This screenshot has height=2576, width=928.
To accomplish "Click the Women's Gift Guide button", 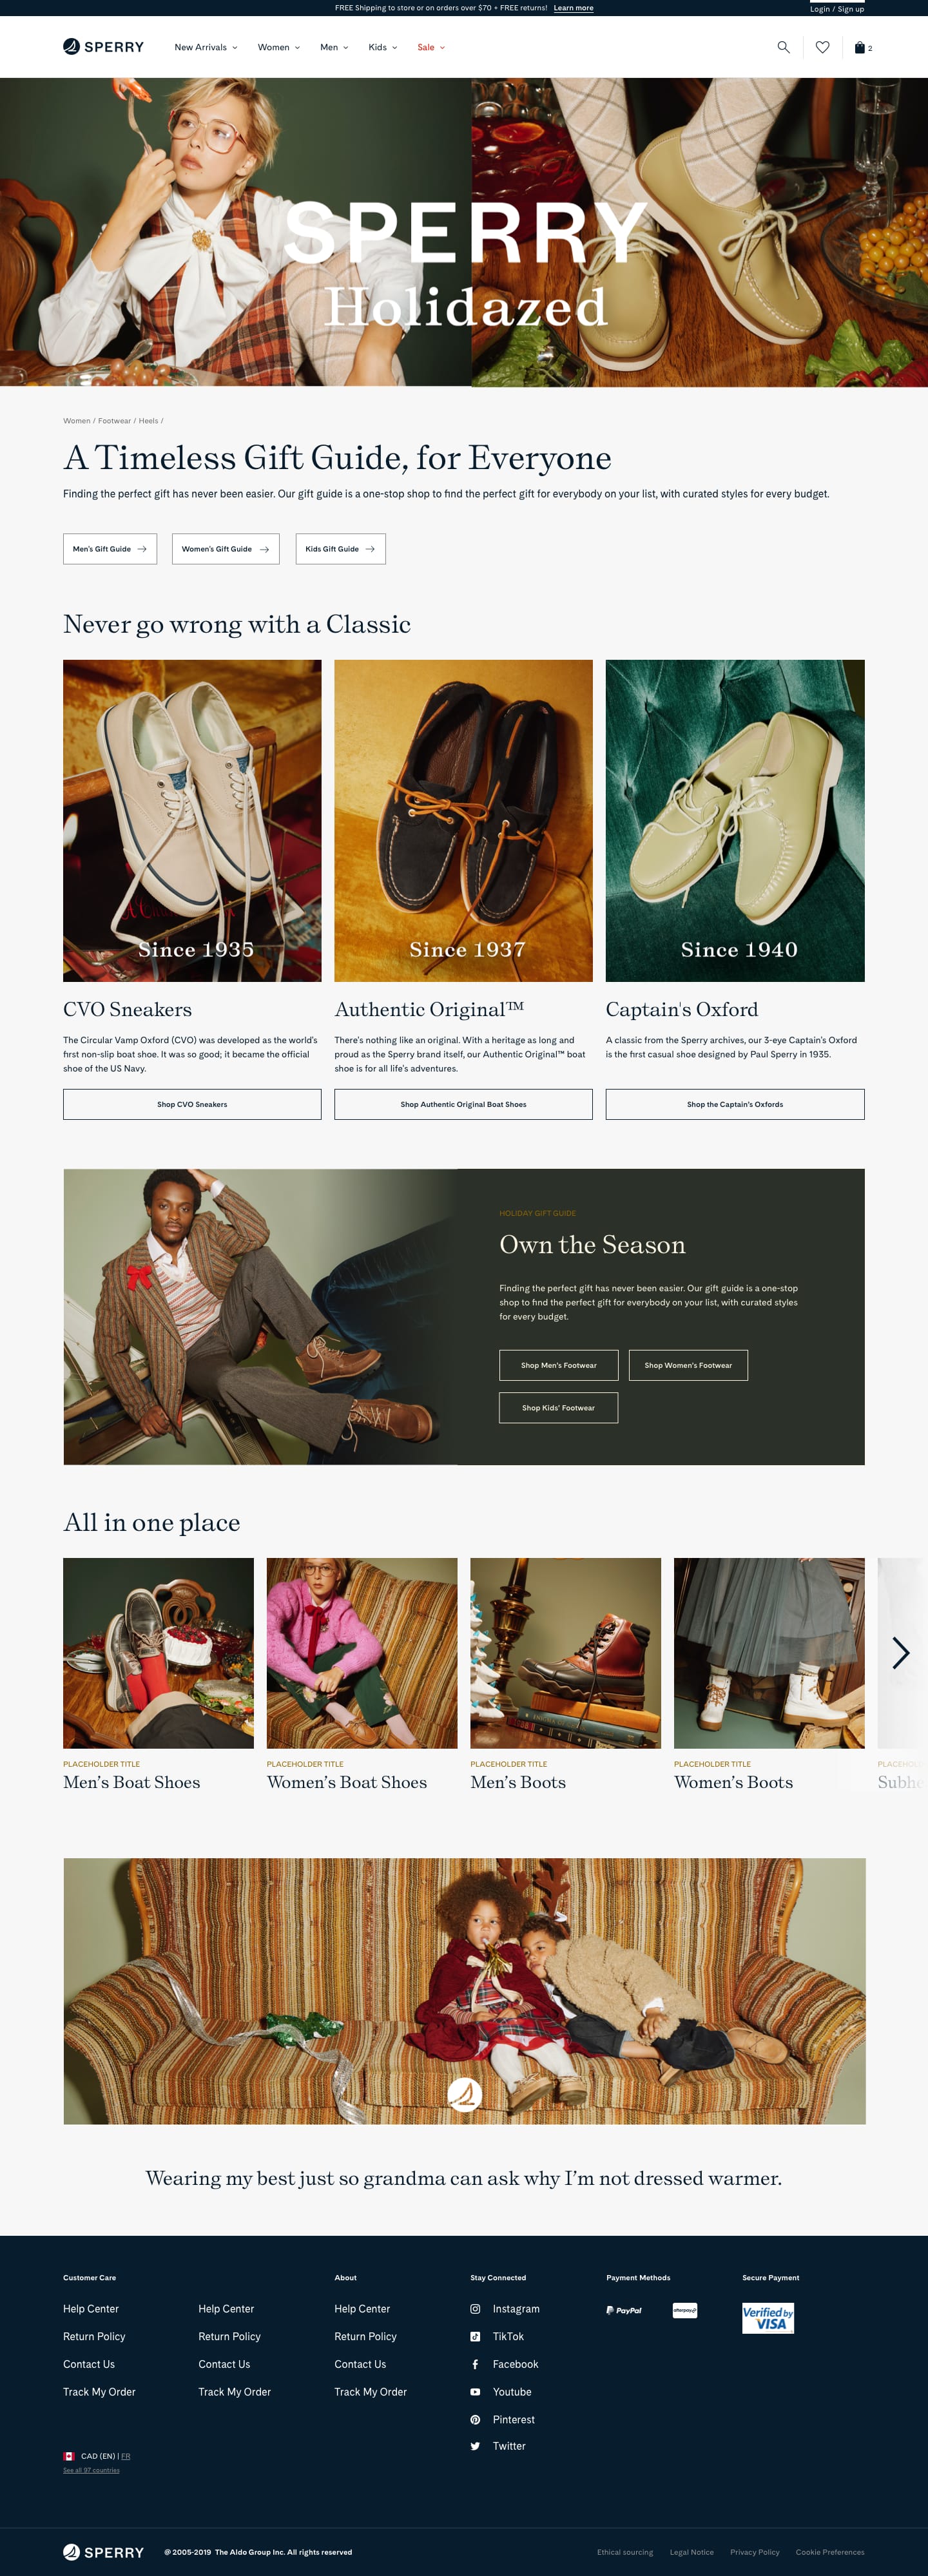I will tap(225, 549).
